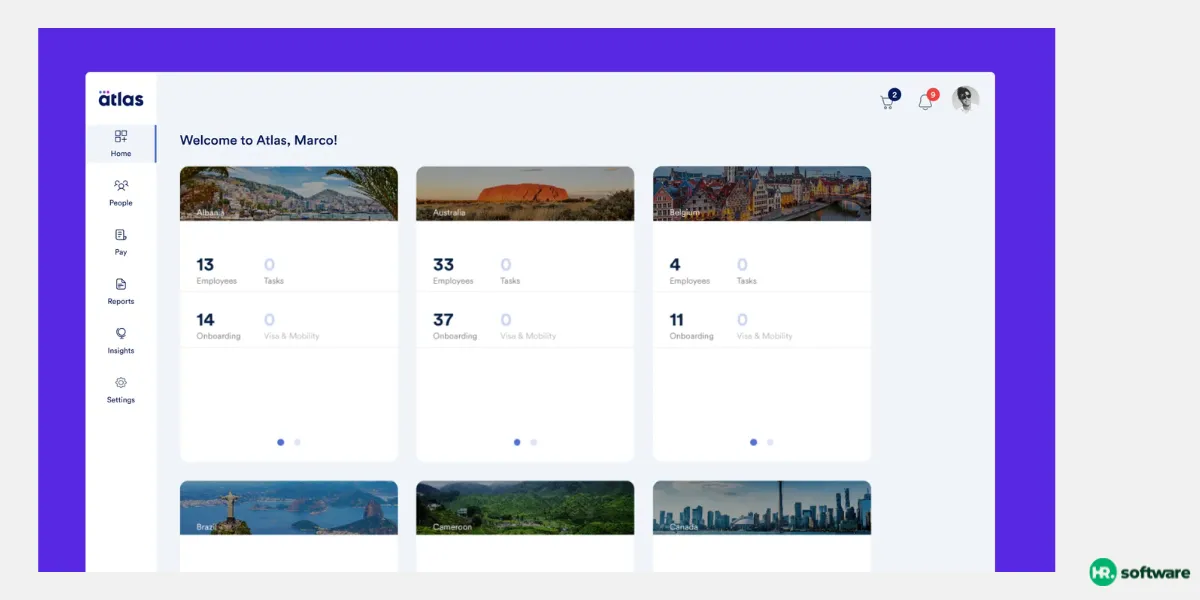View 37 Onboarding in Australia
1200x600 pixels.
[x=455, y=326]
